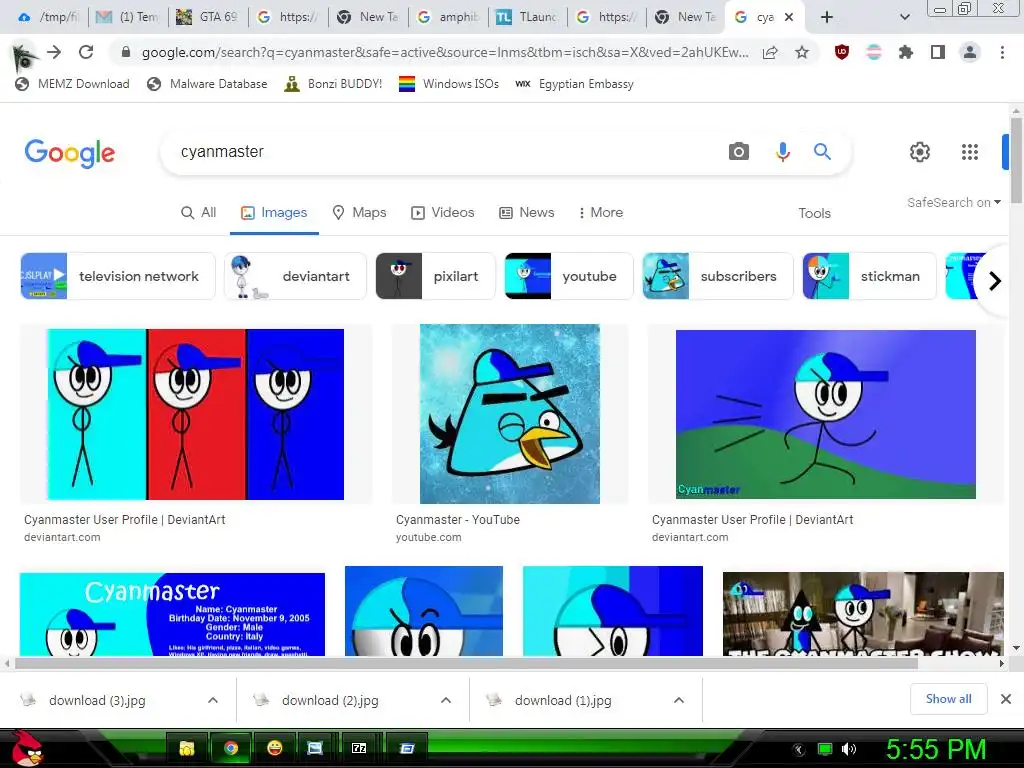The height and width of the screenshot is (768, 1024).
Task: Switch to the News tab
Action: (526, 212)
